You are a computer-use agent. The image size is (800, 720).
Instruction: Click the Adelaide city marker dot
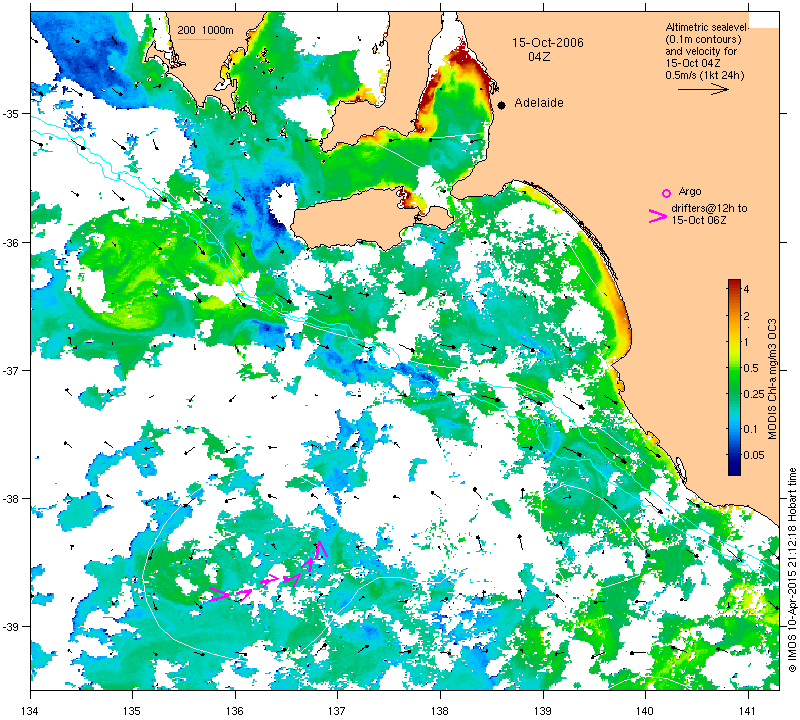point(502,105)
